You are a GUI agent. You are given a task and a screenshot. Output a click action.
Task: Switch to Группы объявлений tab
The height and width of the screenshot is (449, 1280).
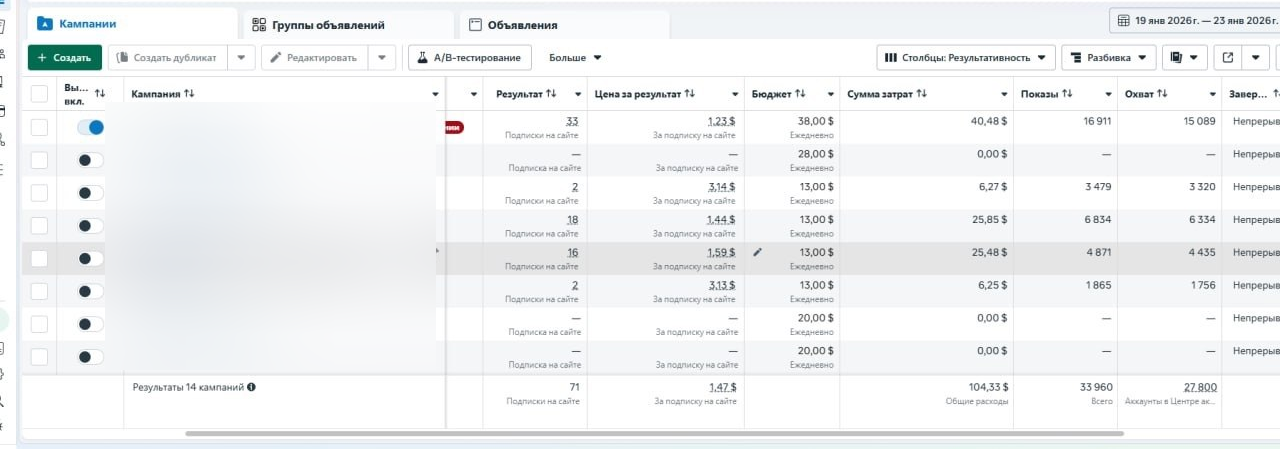347,24
